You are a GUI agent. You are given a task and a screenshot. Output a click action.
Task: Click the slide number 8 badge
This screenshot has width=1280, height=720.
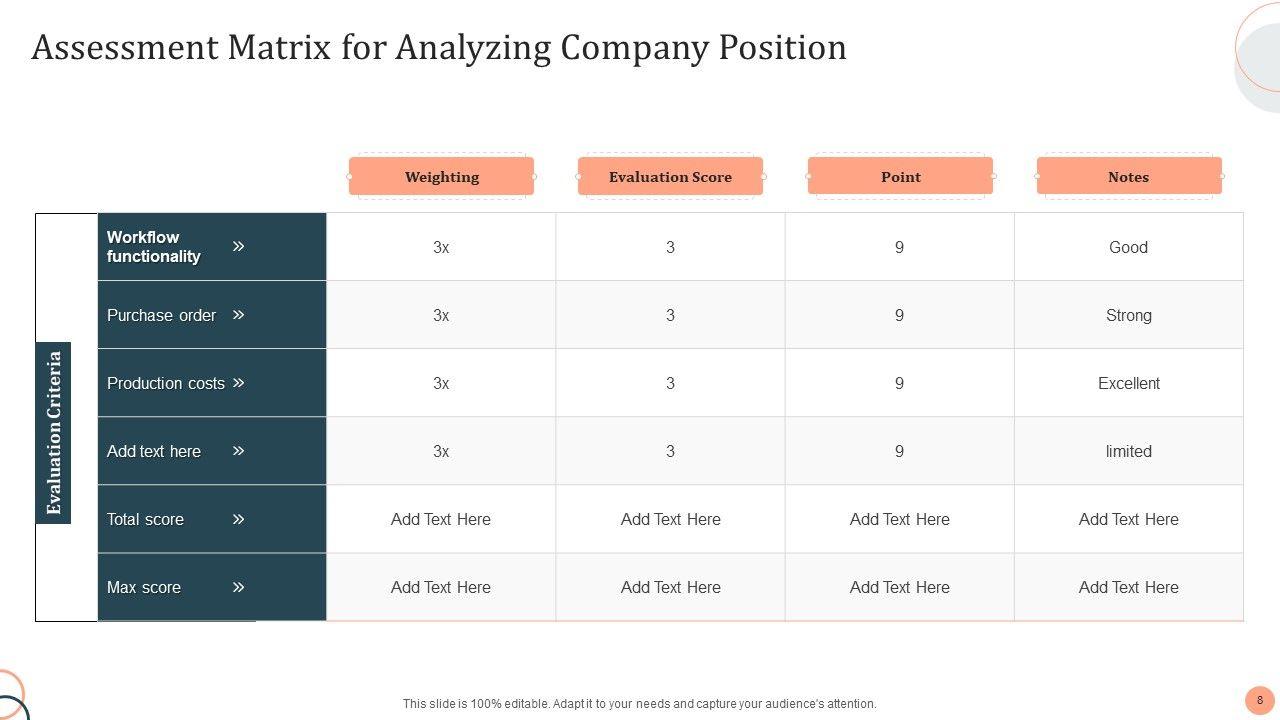pos(1259,700)
